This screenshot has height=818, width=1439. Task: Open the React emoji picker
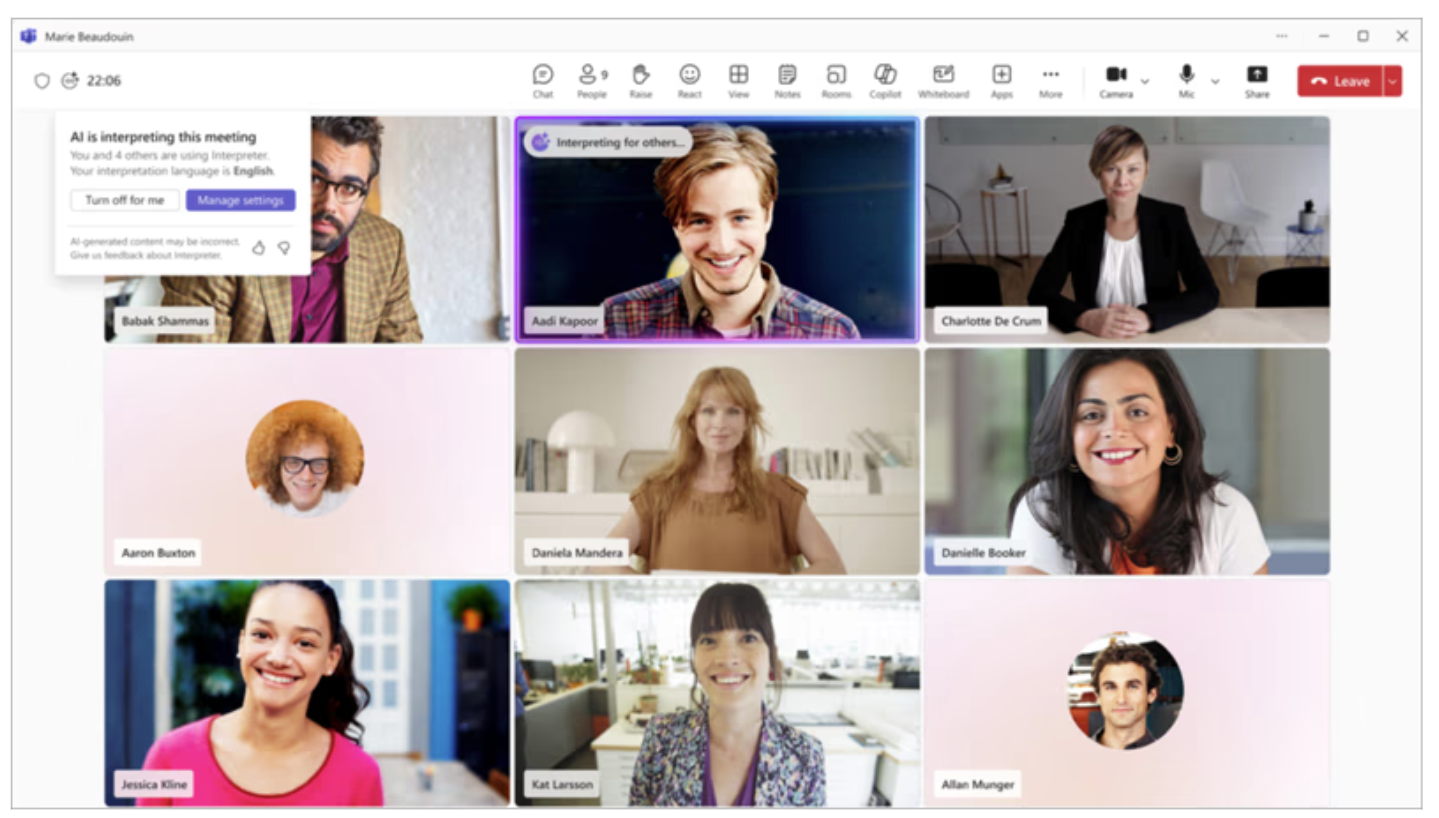click(x=689, y=80)
